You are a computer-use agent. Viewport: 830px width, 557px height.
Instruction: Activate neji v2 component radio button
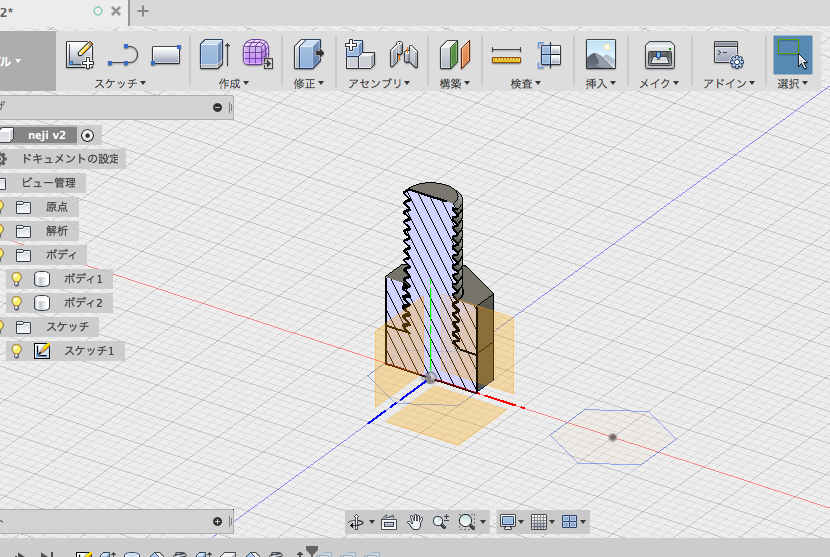(88, 135)
